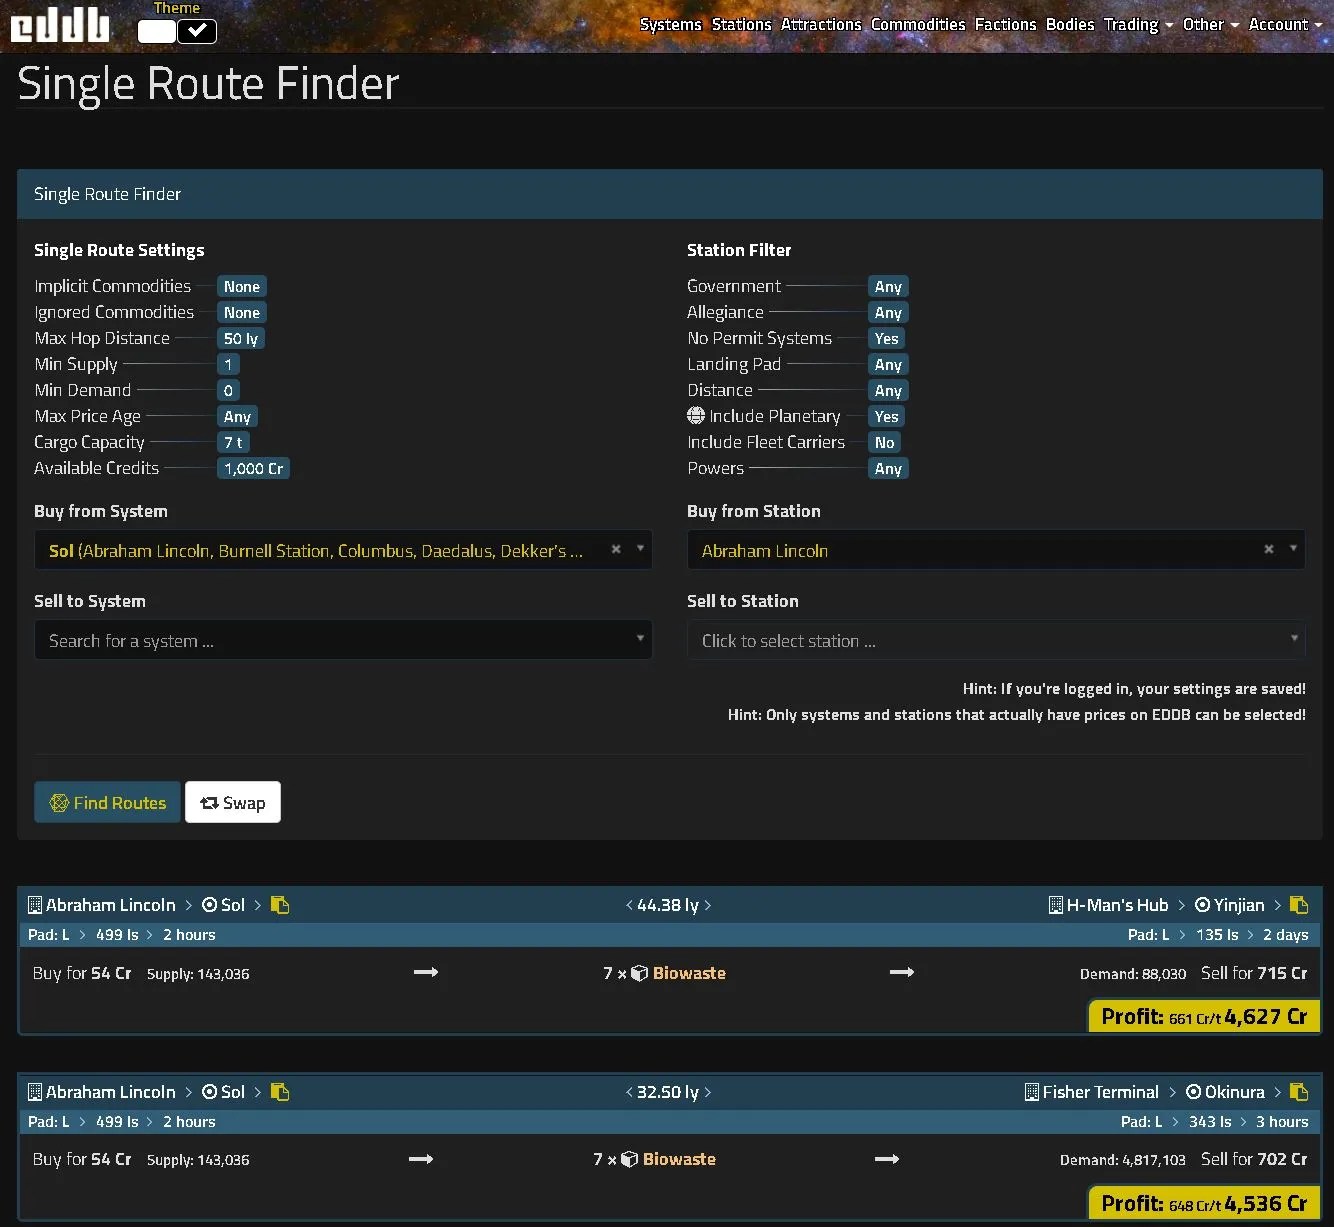The width and height of the screenshot is (1334, 1227).
Task: Click the H-Man's Hub station icon
Action: click(x=1055, y=905)
